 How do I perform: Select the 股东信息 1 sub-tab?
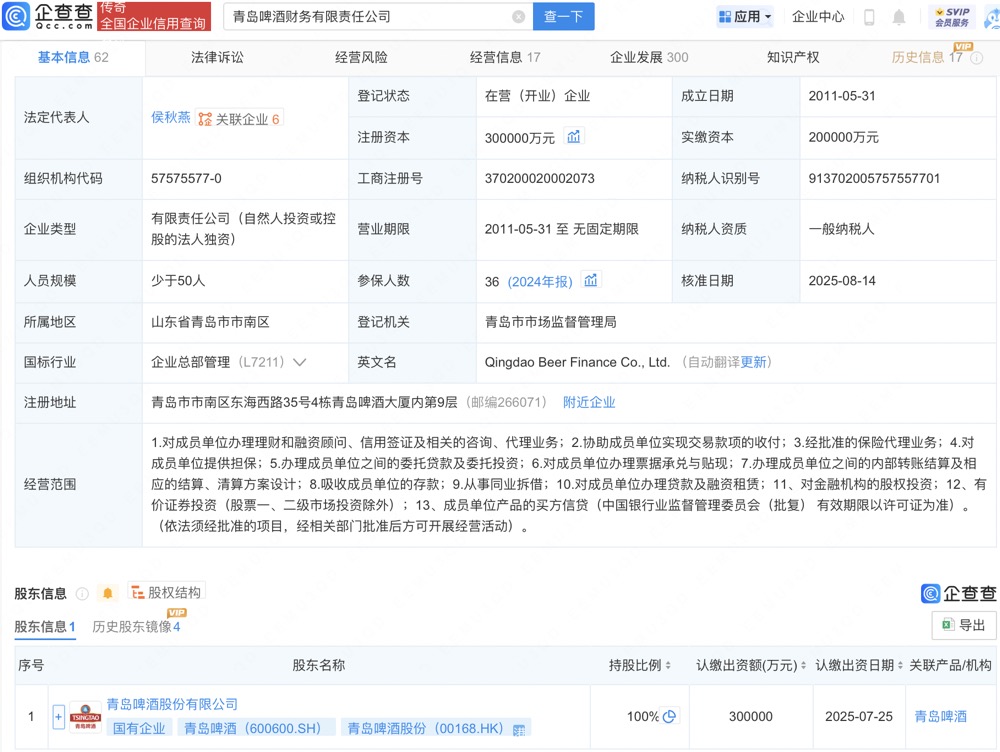[45, 627]
